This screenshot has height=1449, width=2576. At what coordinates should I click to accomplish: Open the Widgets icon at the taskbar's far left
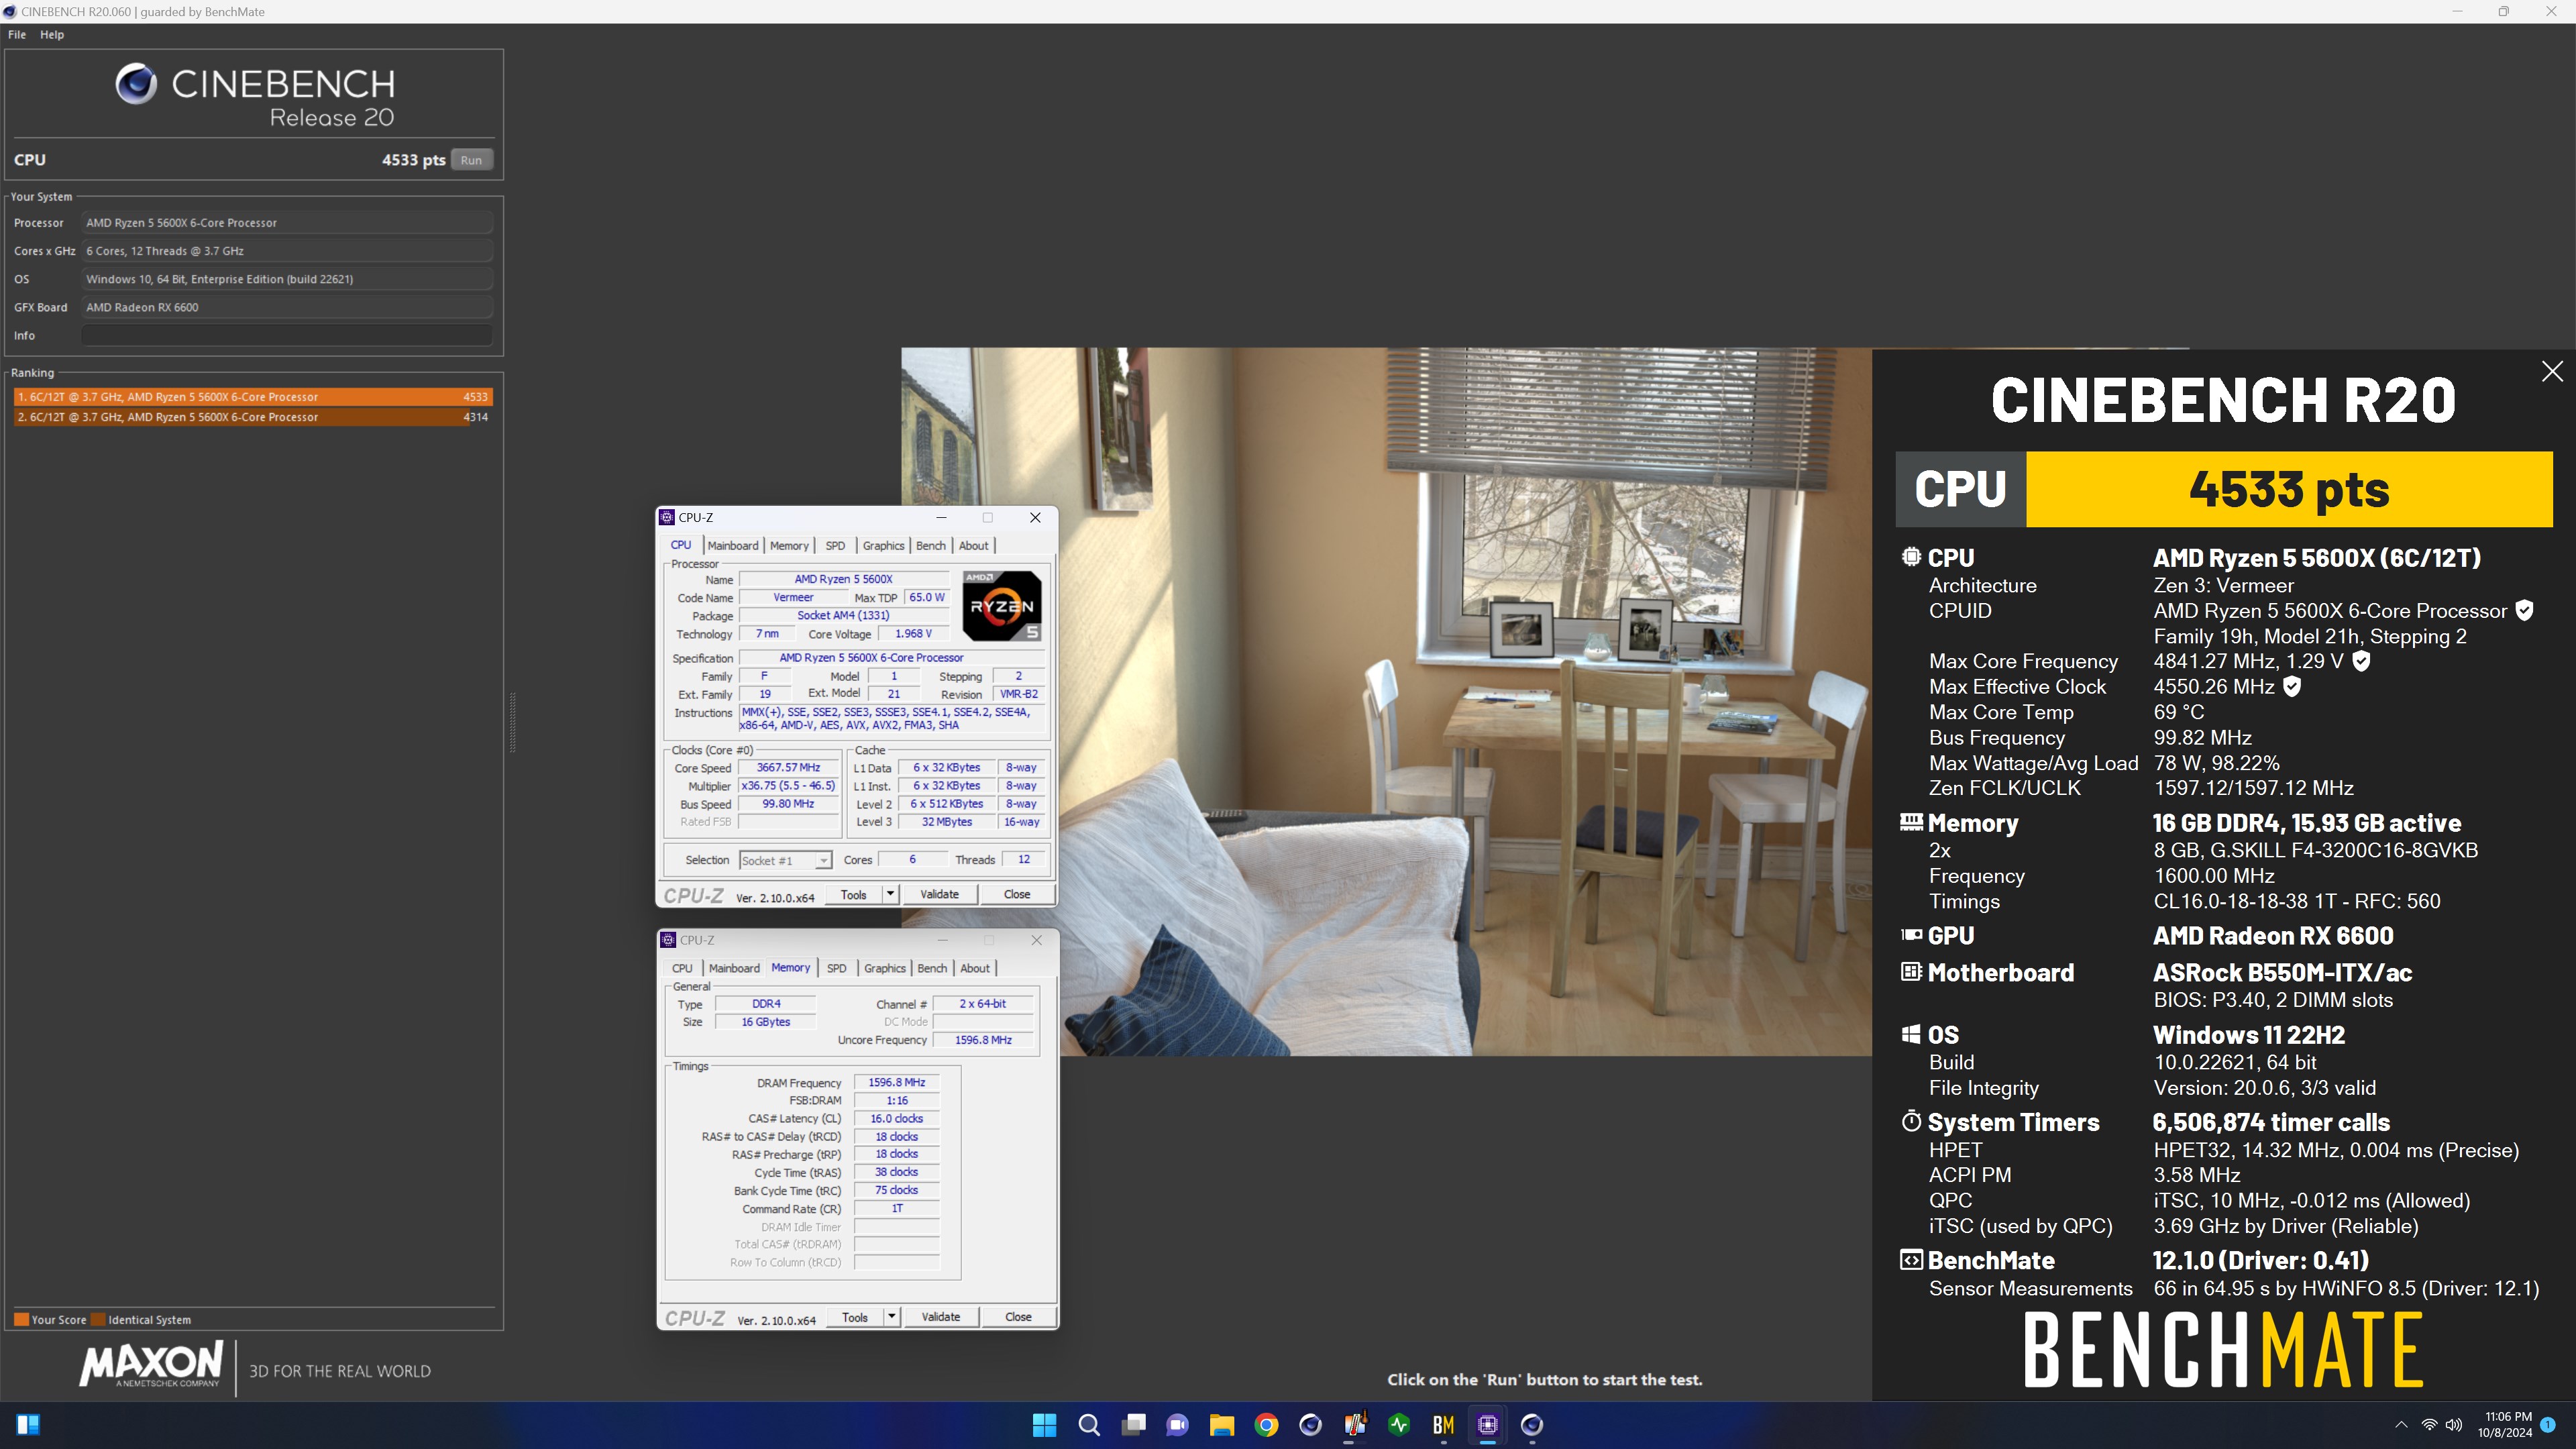28,1424
